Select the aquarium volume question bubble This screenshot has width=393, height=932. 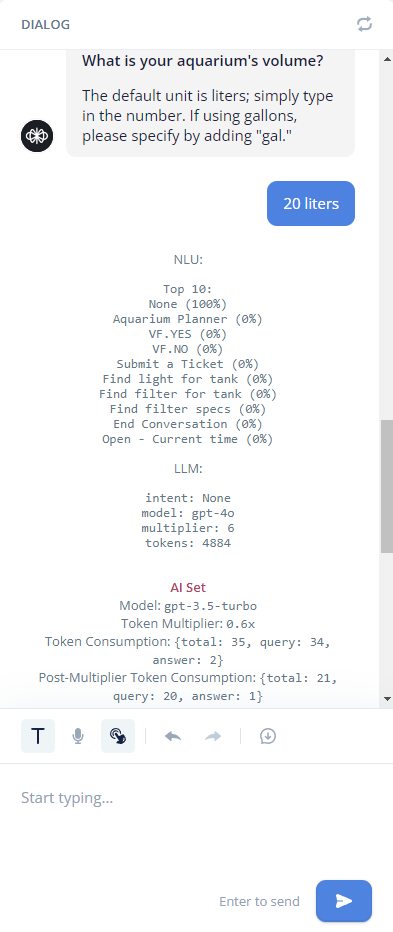point(210,102)
